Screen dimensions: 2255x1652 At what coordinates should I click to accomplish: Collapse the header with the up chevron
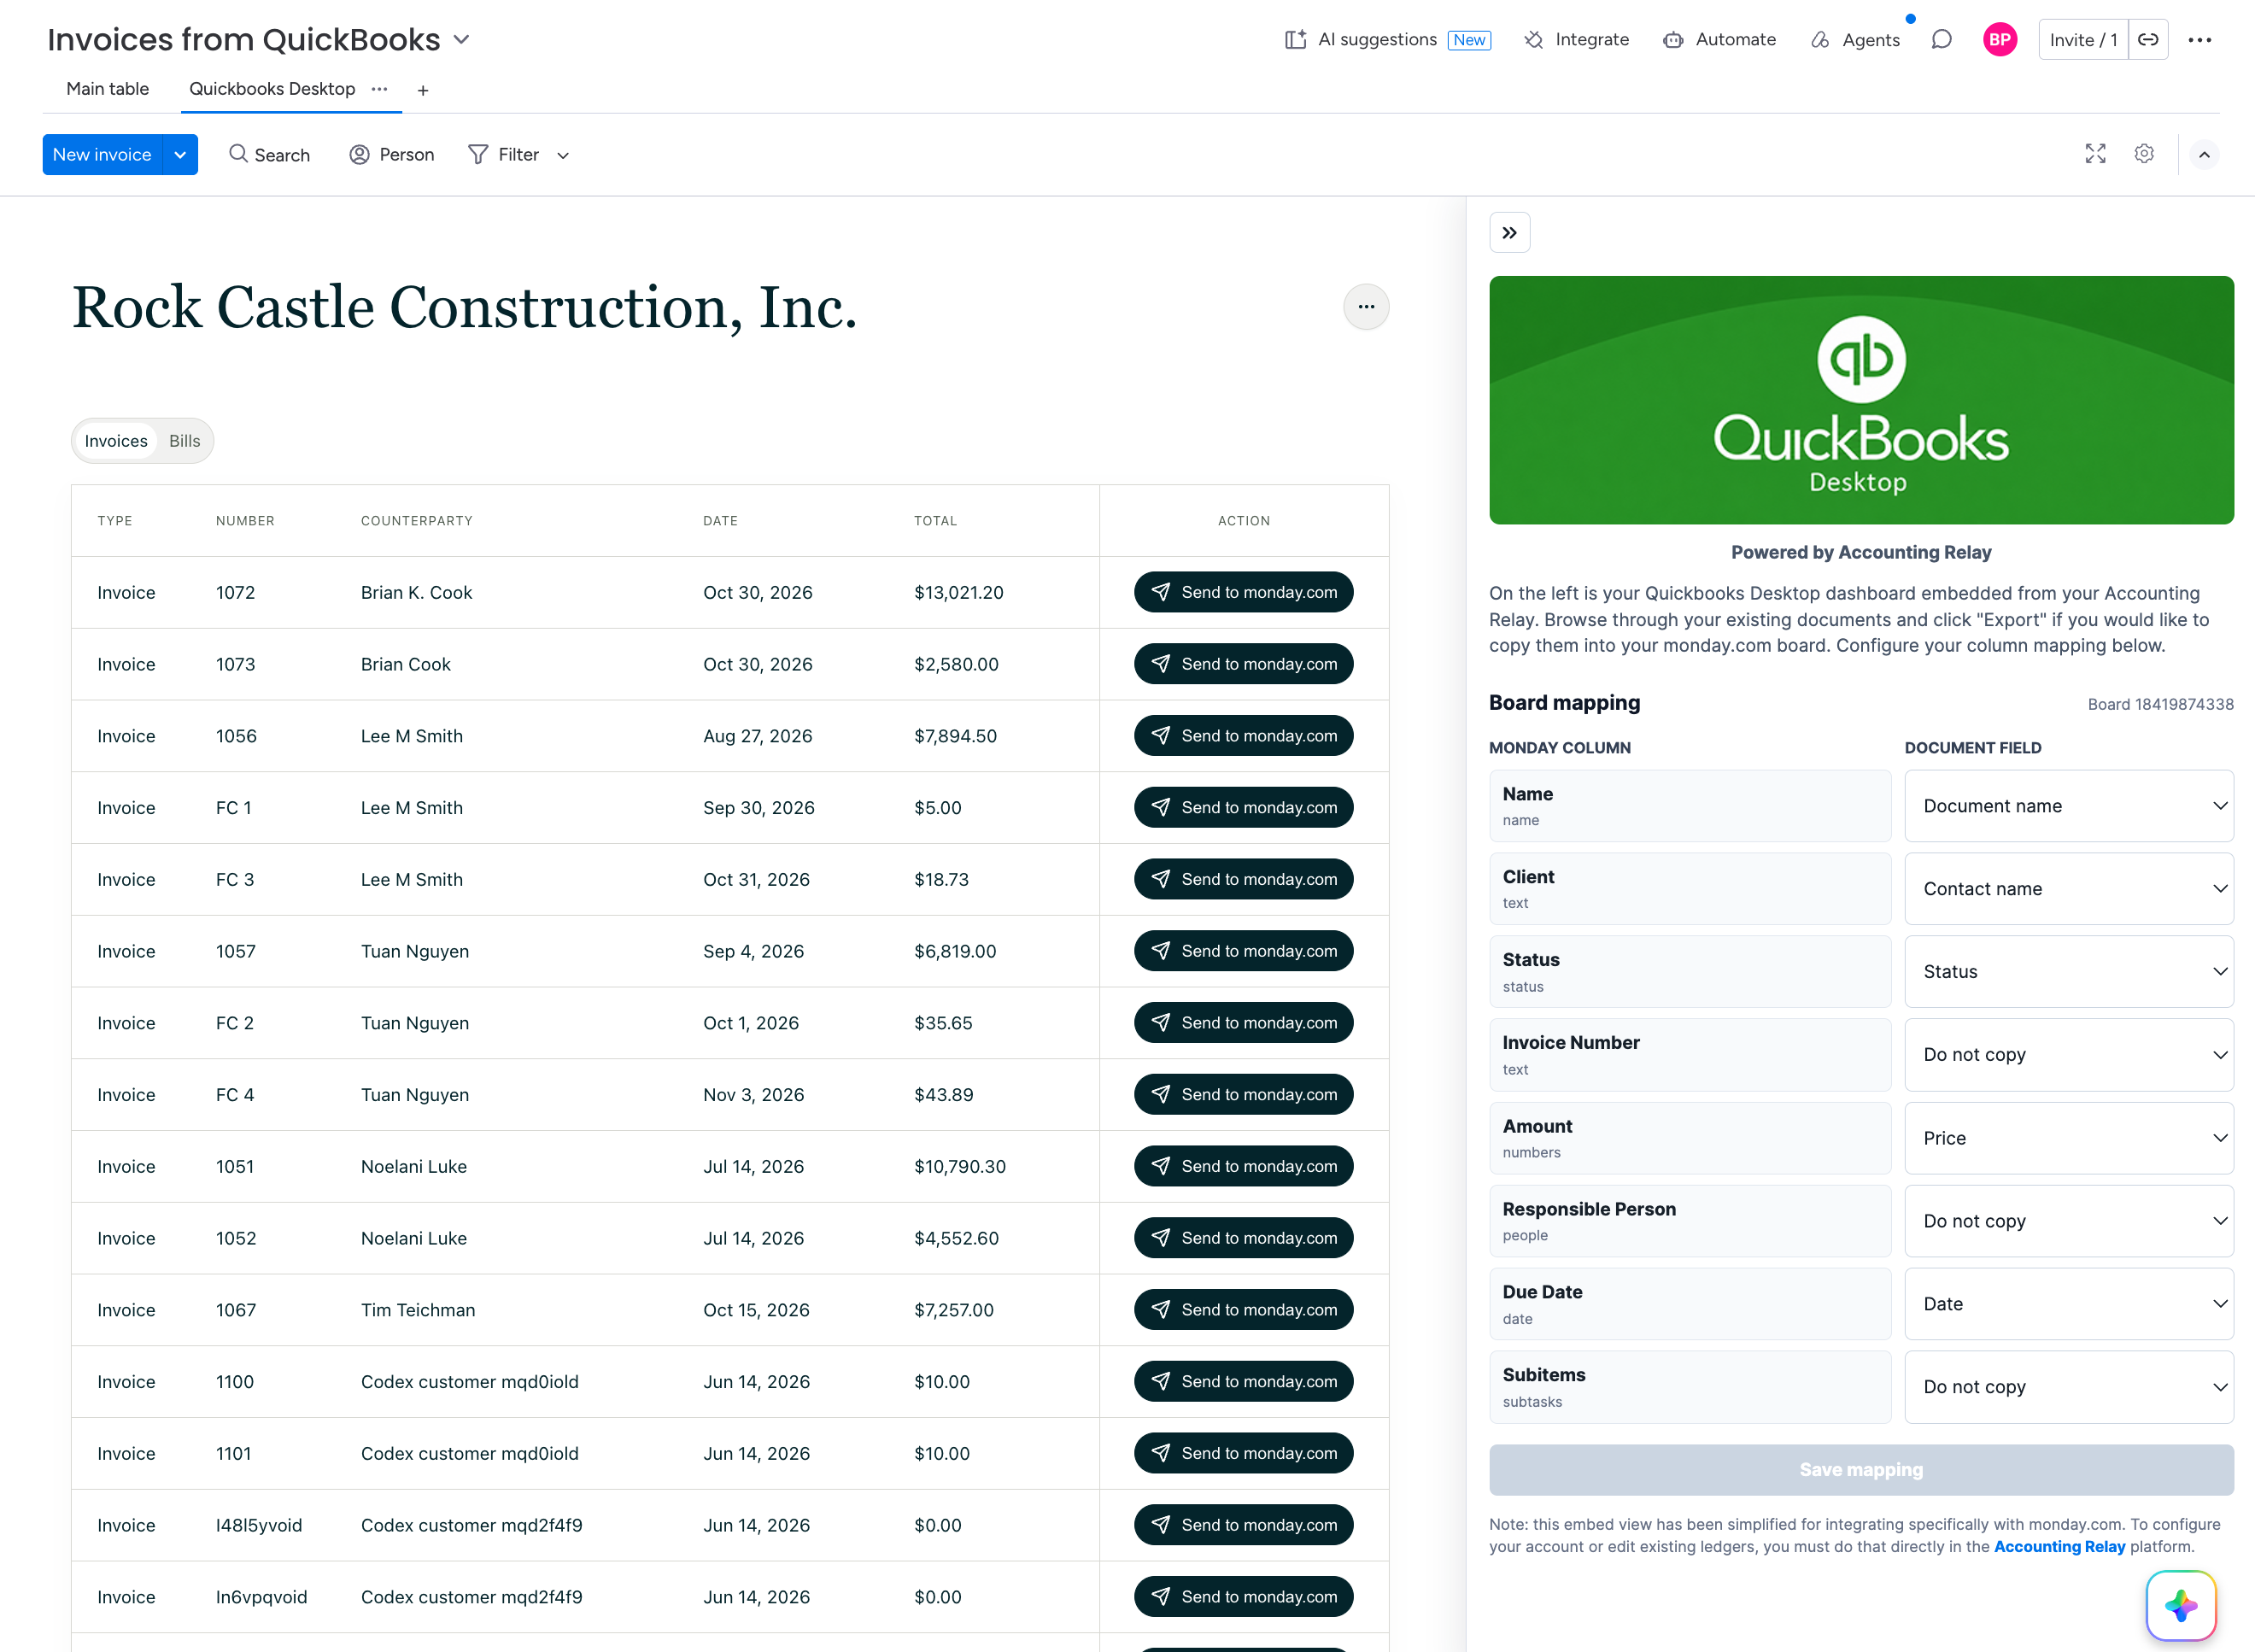(2204, 155)
